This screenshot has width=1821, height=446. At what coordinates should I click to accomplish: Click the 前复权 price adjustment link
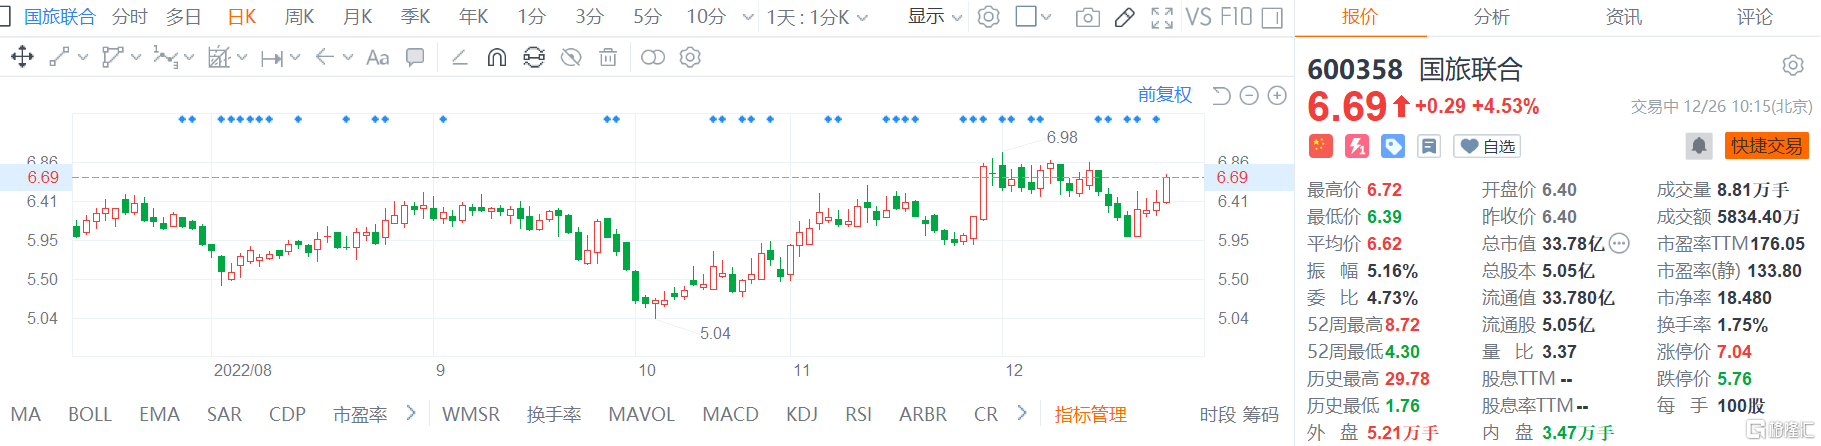pos(1165,95)
